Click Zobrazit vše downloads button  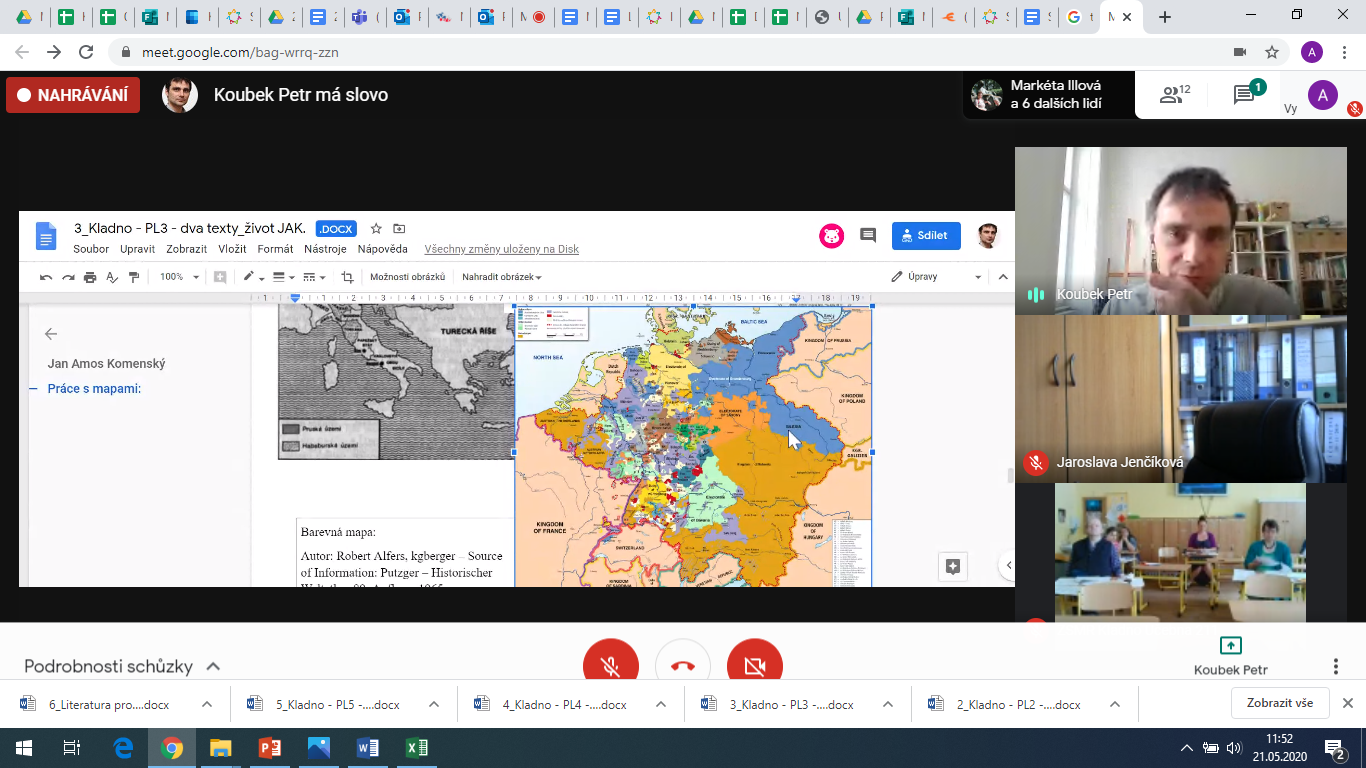pyautogui.click(x=1279, y=703)
